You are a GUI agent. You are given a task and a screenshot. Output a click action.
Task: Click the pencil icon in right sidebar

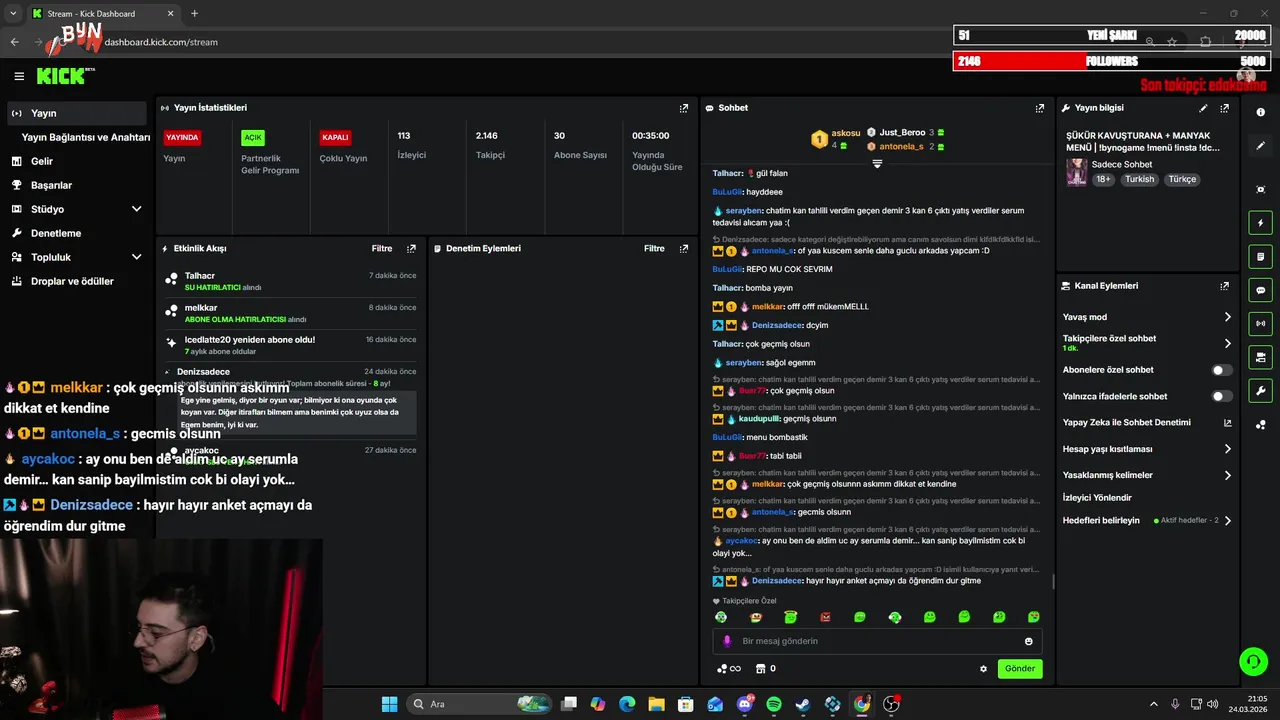(1261, 146)
